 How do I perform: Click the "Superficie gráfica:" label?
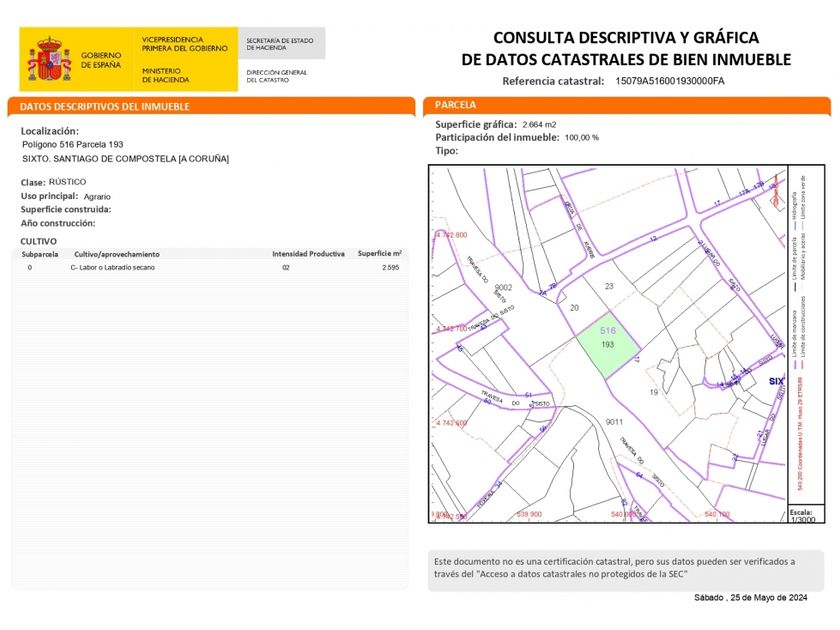pos(476,124)
